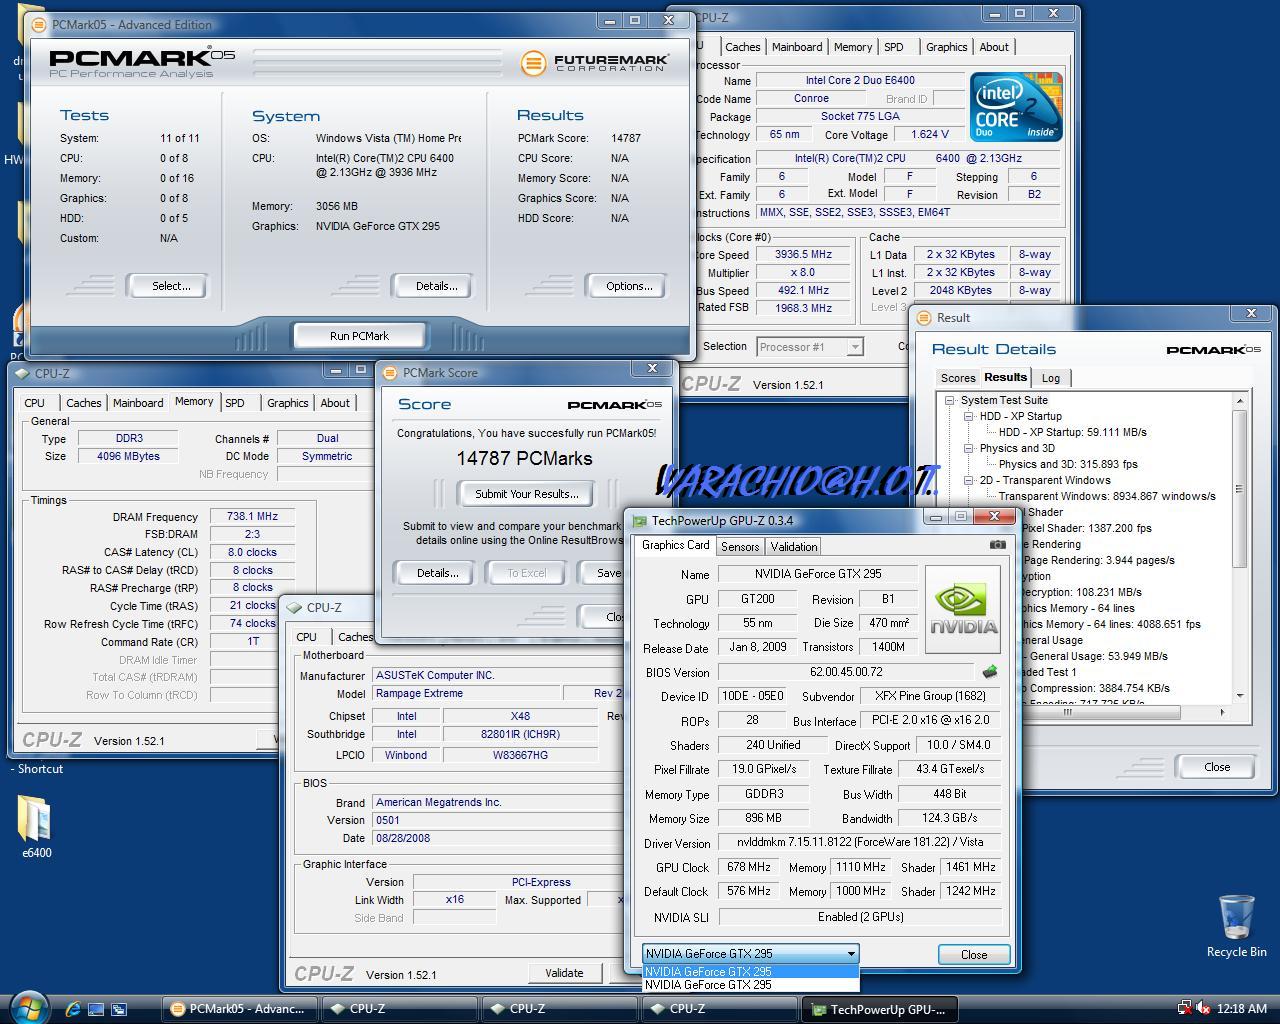
Task: Choose the unhighlighted GTX 295 dropdown entry
Action: [x=750, y=985]
